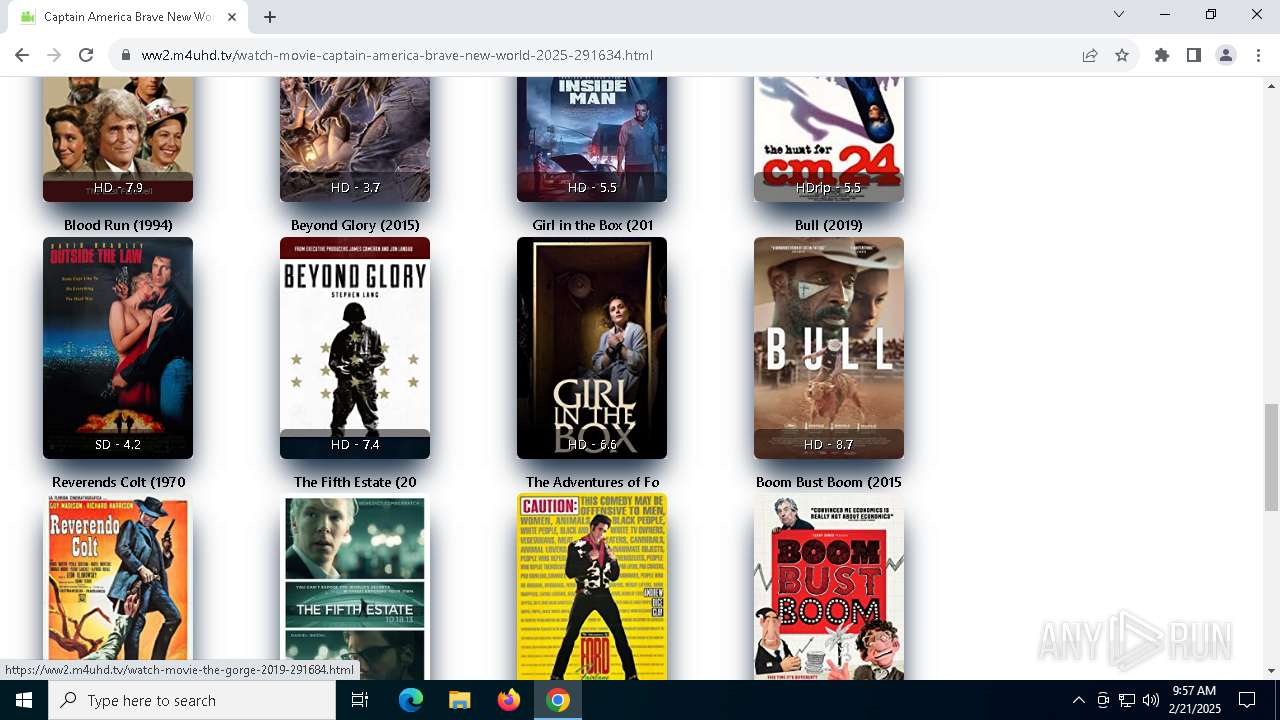Viewport: 1280px width, 720px height.
Task: Open a new tab with the plus button
Action: [x=270, y=16]
